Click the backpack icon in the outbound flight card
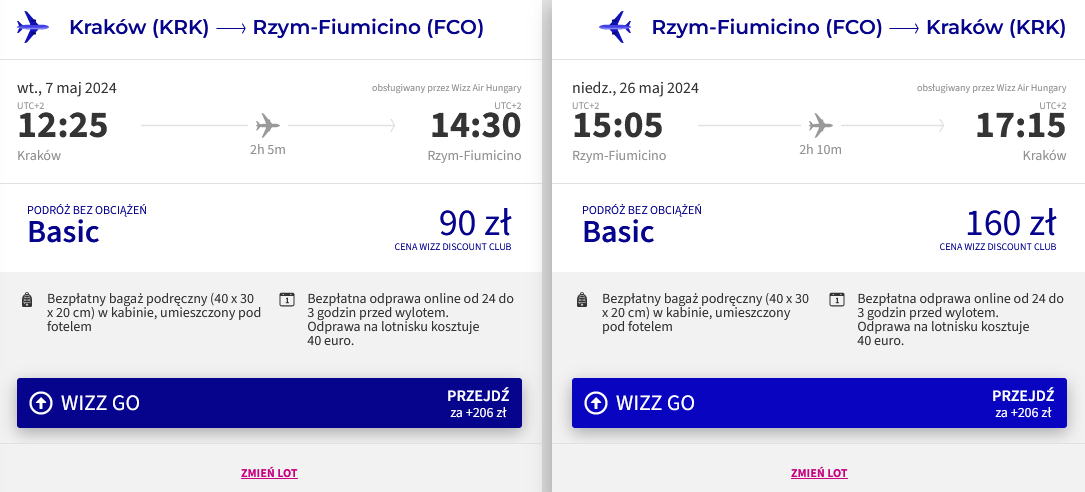The width and height of the screenshot is (1085, 492). click(x=26, y=300)
